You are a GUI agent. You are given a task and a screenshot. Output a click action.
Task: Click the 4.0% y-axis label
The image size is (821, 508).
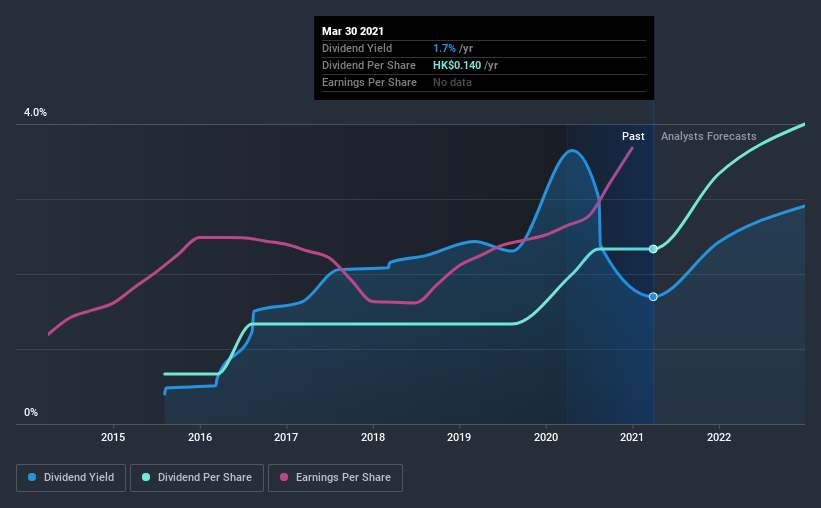(x=35, y=113)
